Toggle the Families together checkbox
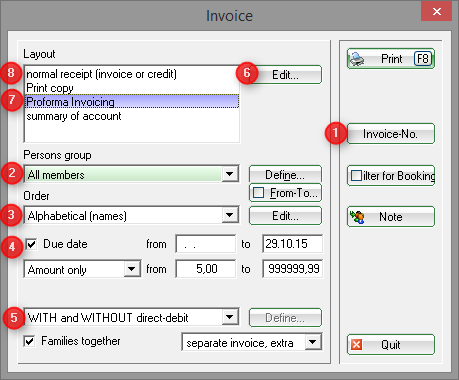The image size is (459, 380). pyautogui.click(x=29, y=341)
